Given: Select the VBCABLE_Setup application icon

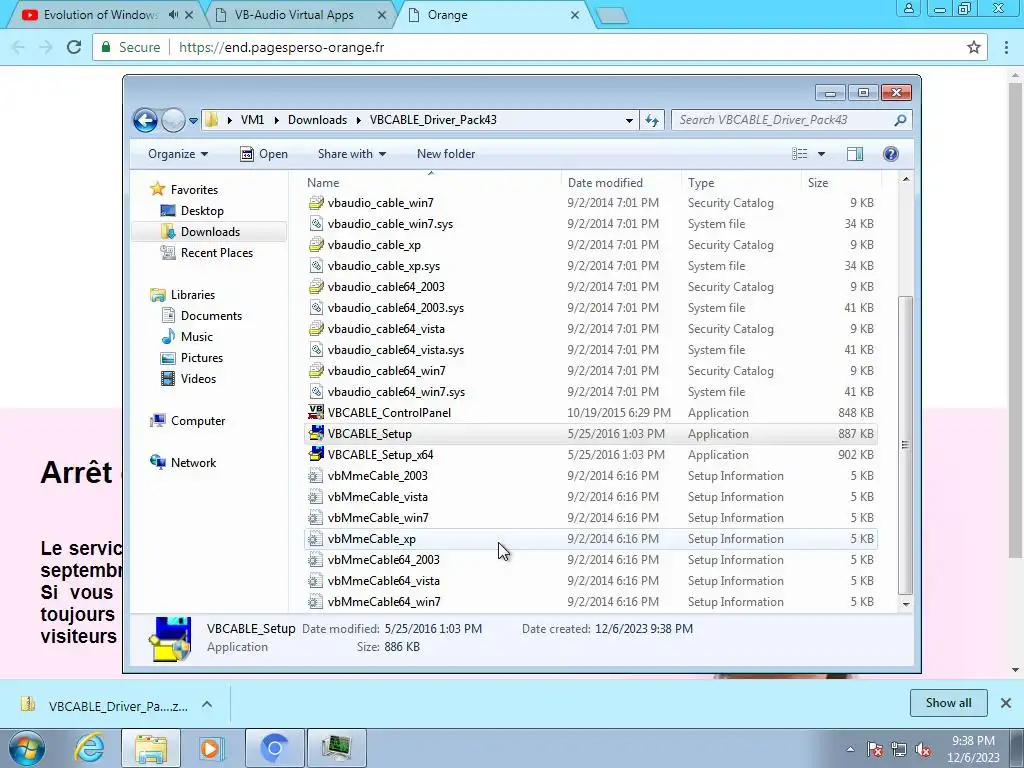Looking at the screenshot, I should click(x=316, y=434).
